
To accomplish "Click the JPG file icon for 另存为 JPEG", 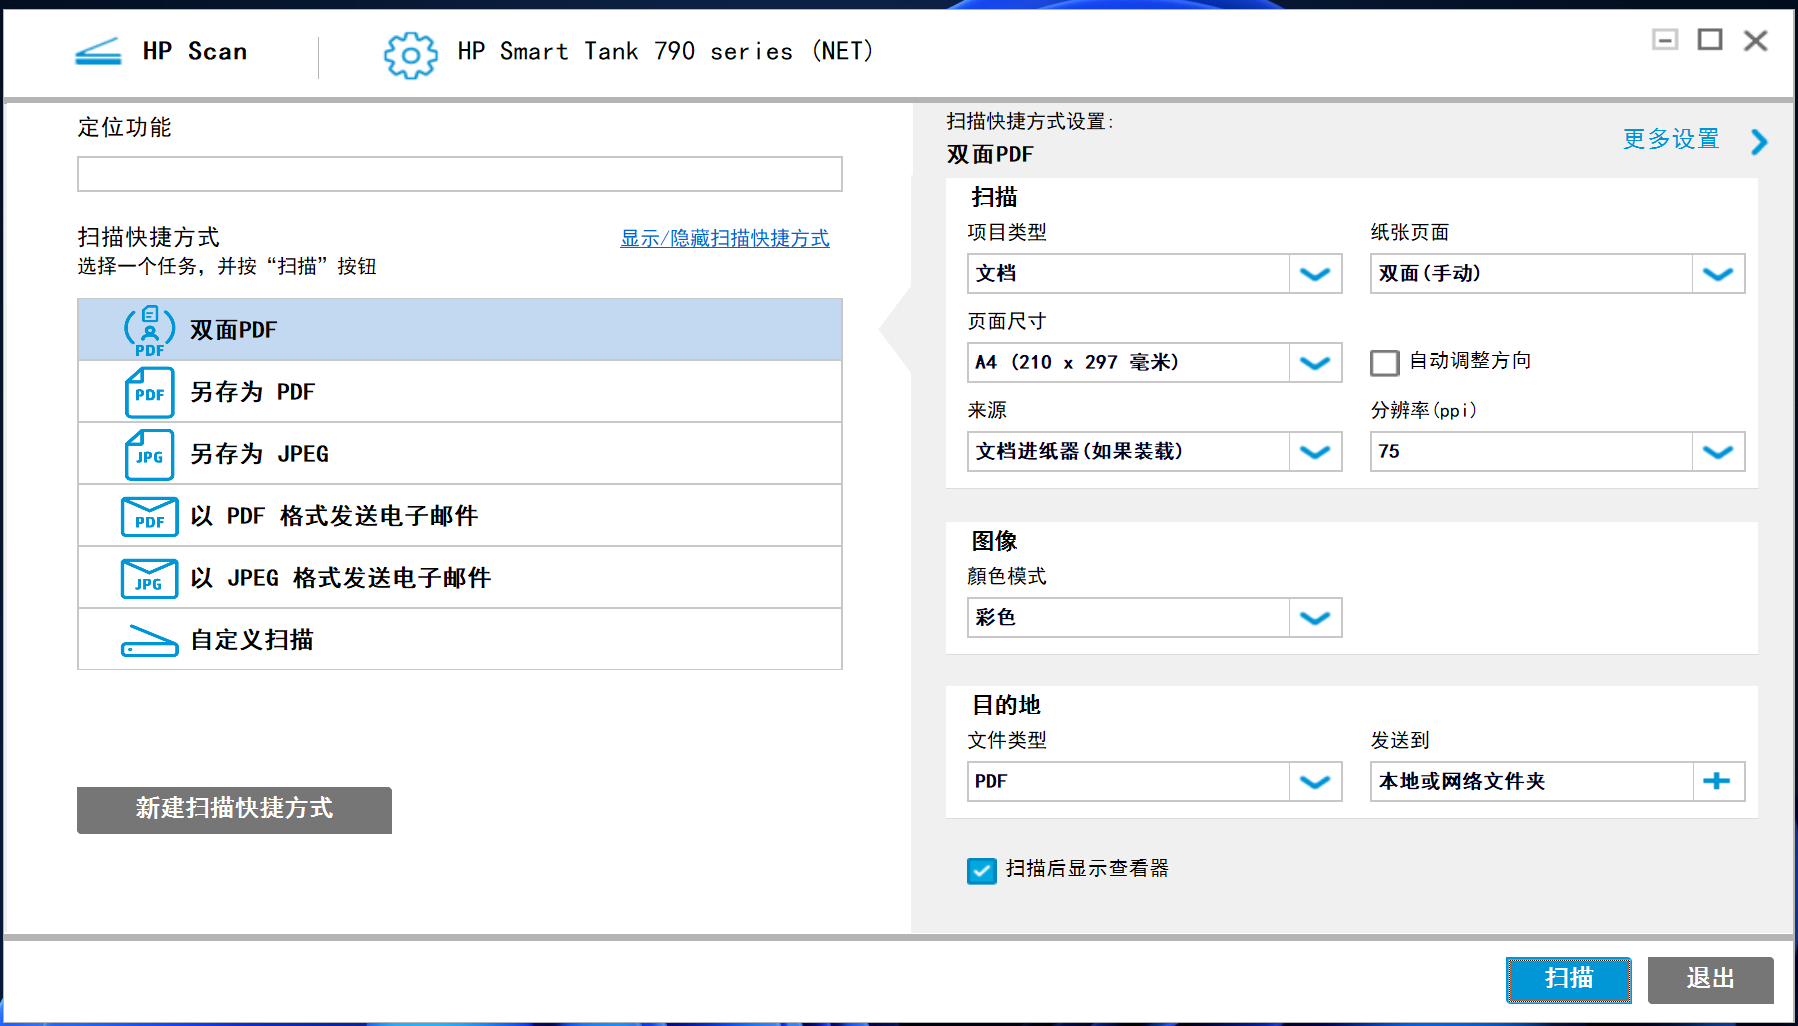I will pos(148,454).
